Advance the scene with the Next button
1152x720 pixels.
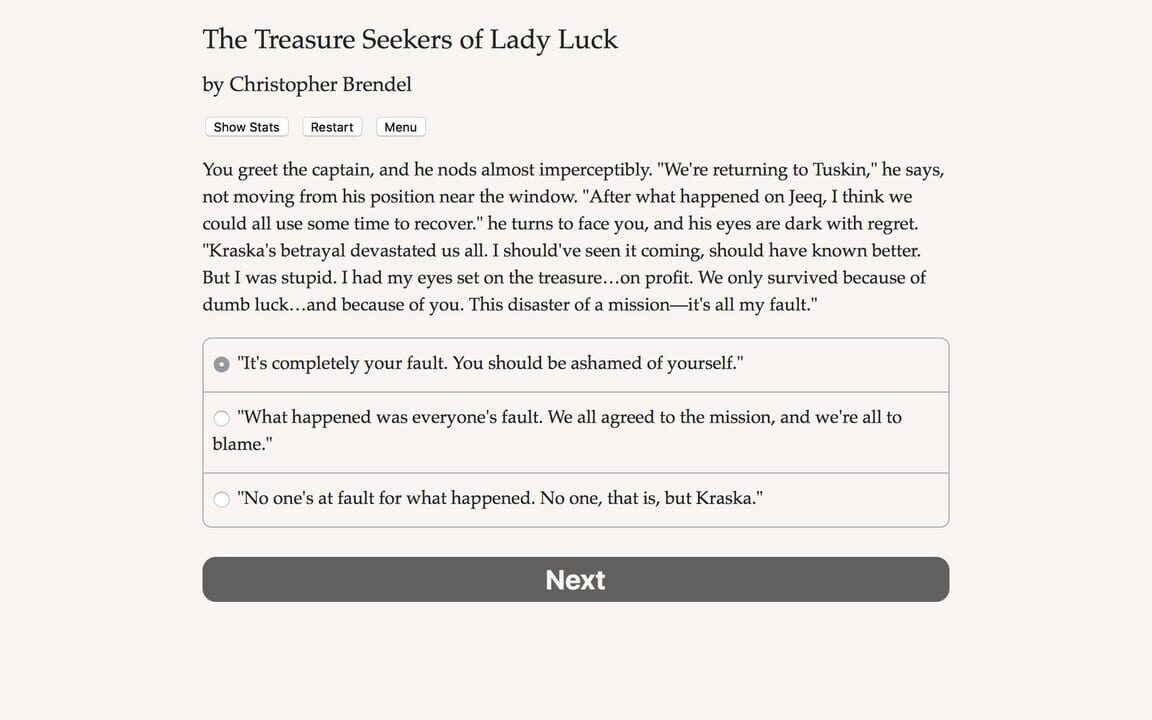(575, 580)
